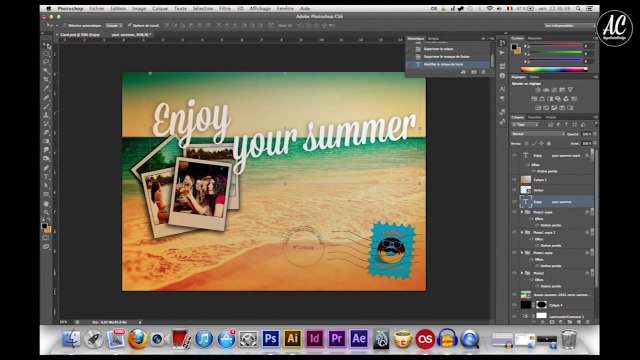This screenshot has height=360, width=640.
Task: Expand the Photo2 group
Action: click(x=522, y=273)
